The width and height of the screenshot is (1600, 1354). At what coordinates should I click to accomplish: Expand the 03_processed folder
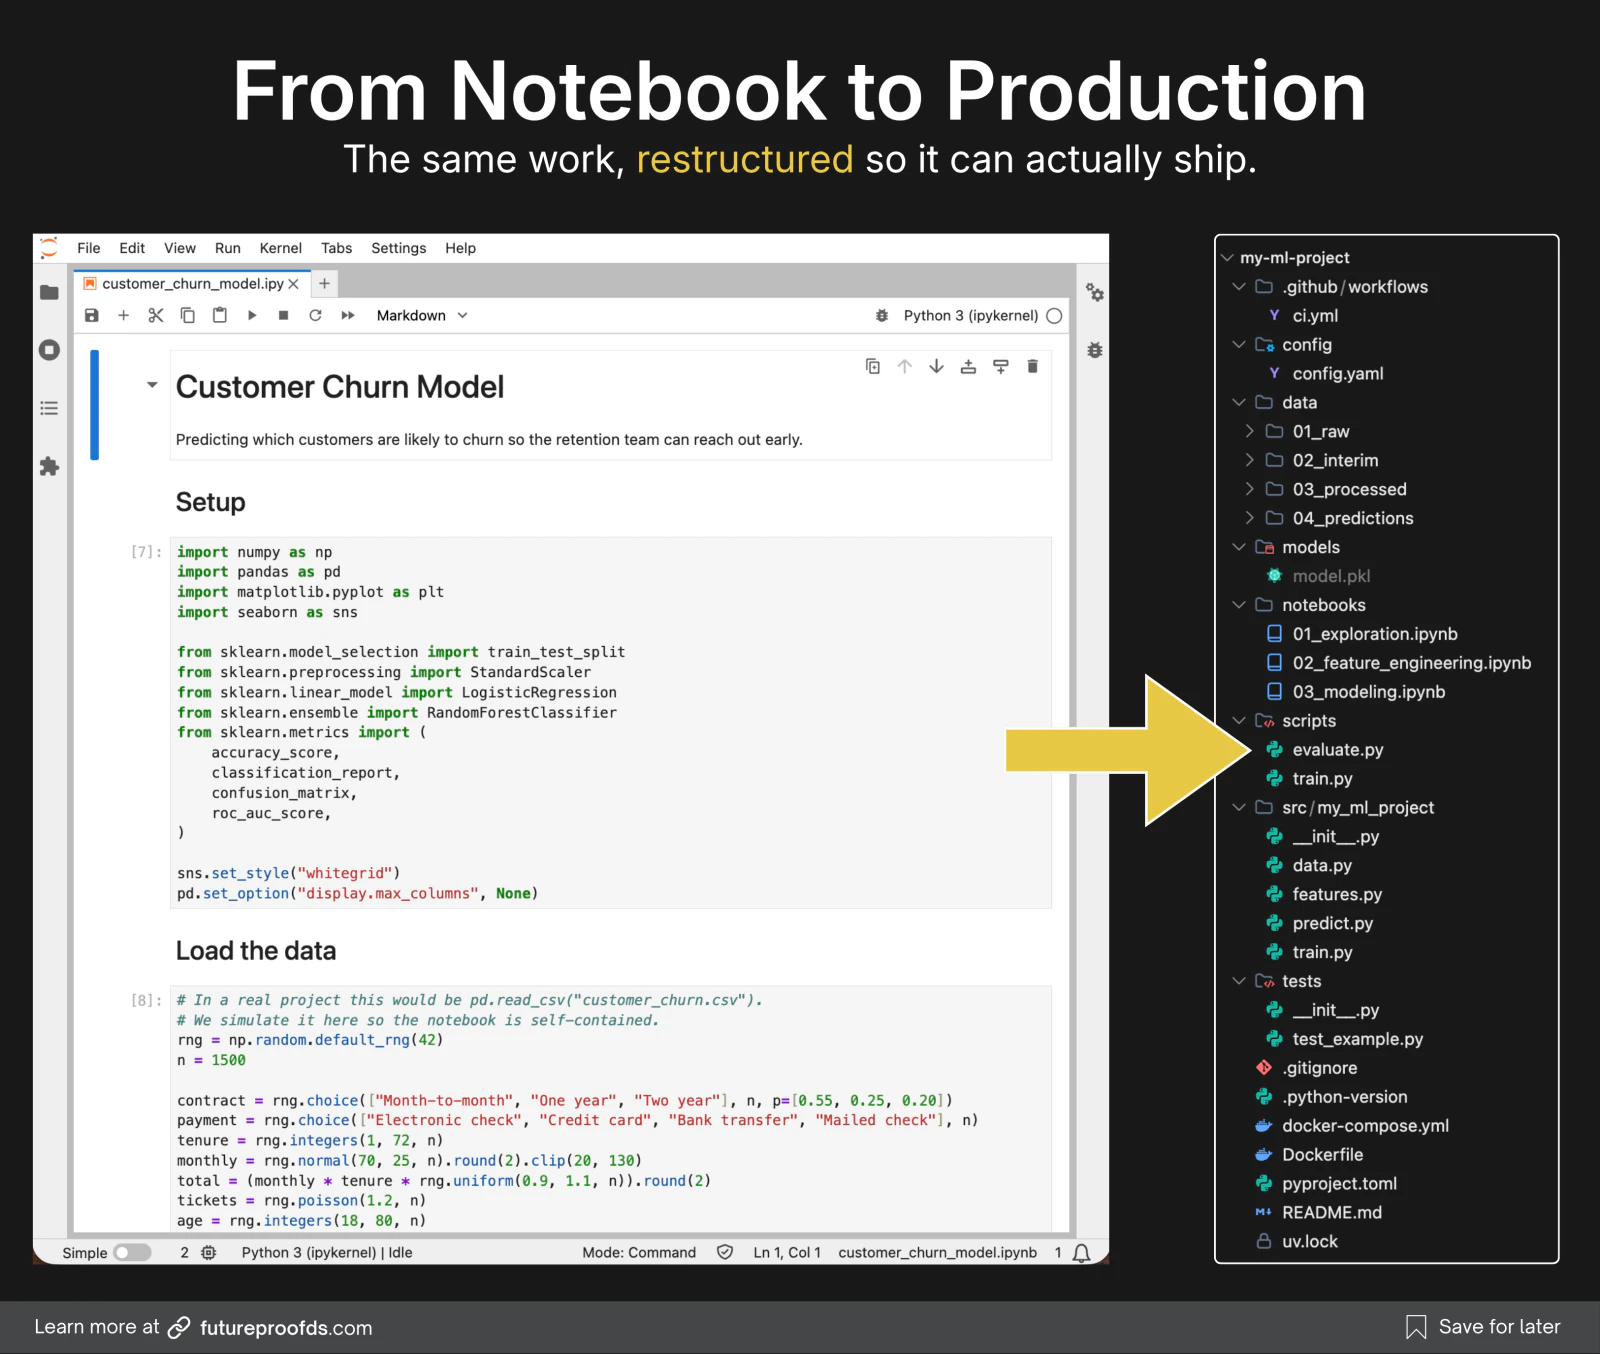1249,489
